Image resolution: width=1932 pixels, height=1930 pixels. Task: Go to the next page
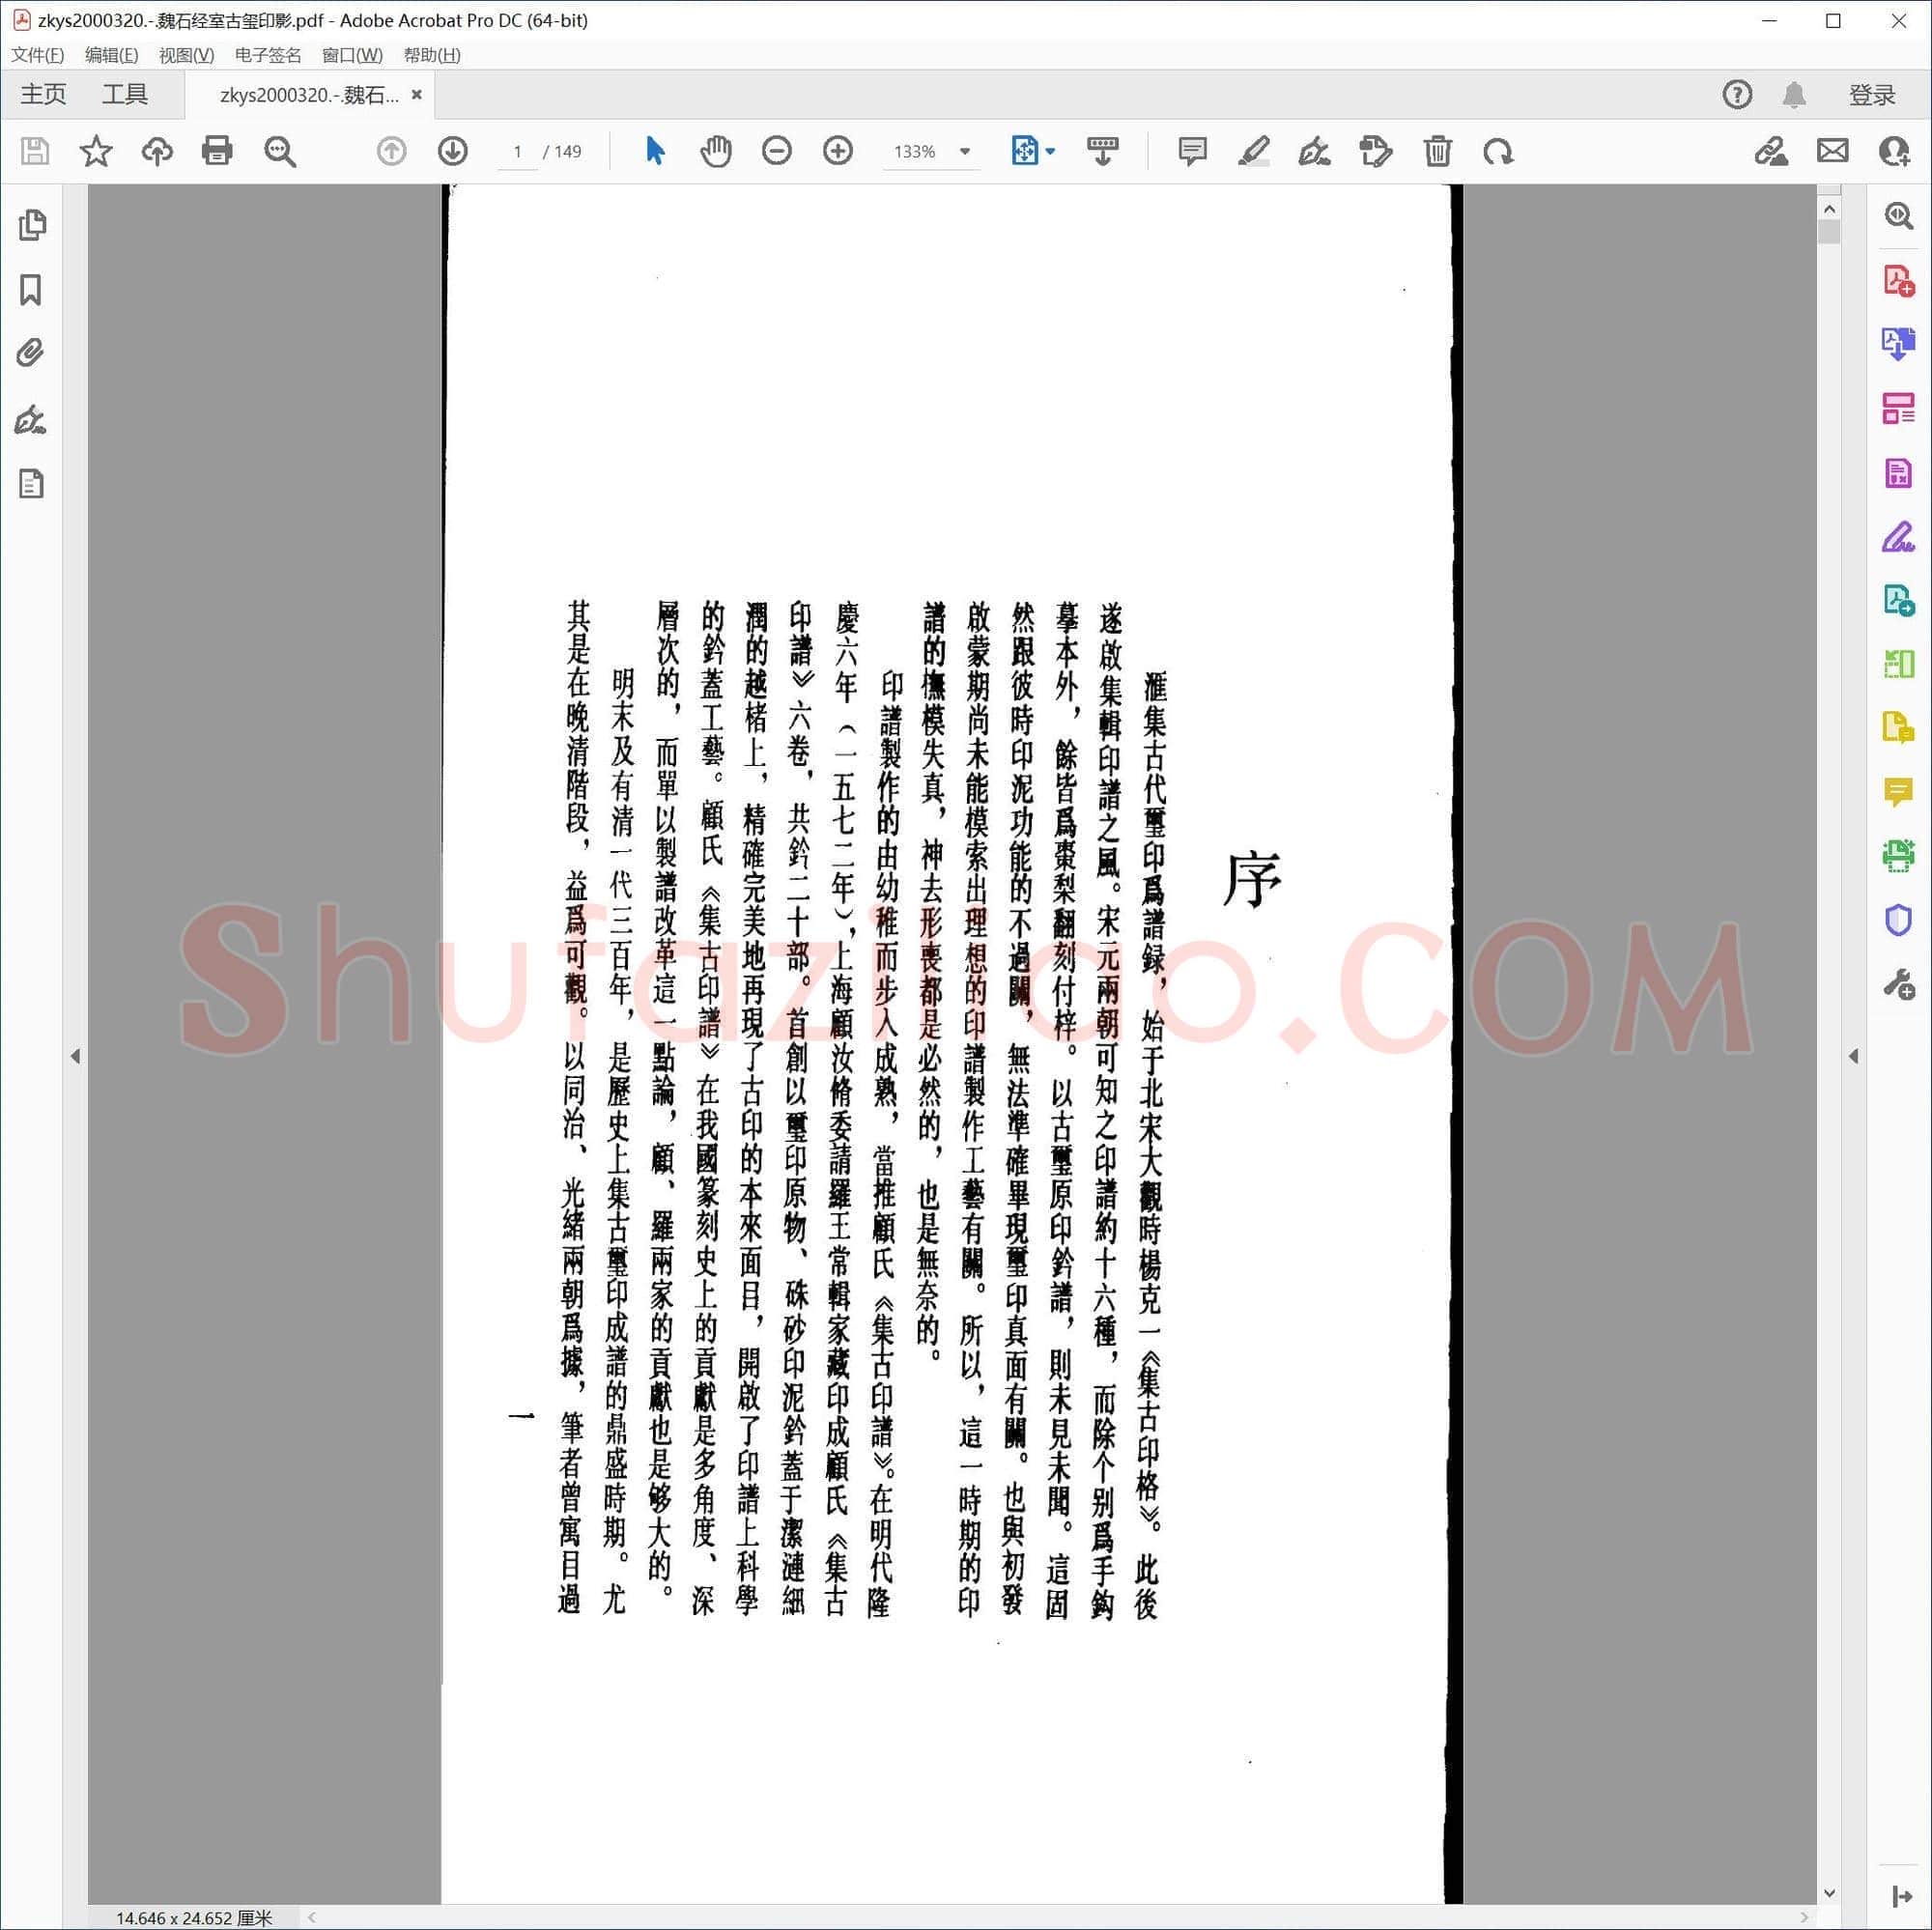pyautogui.click(x=453, y=151)
